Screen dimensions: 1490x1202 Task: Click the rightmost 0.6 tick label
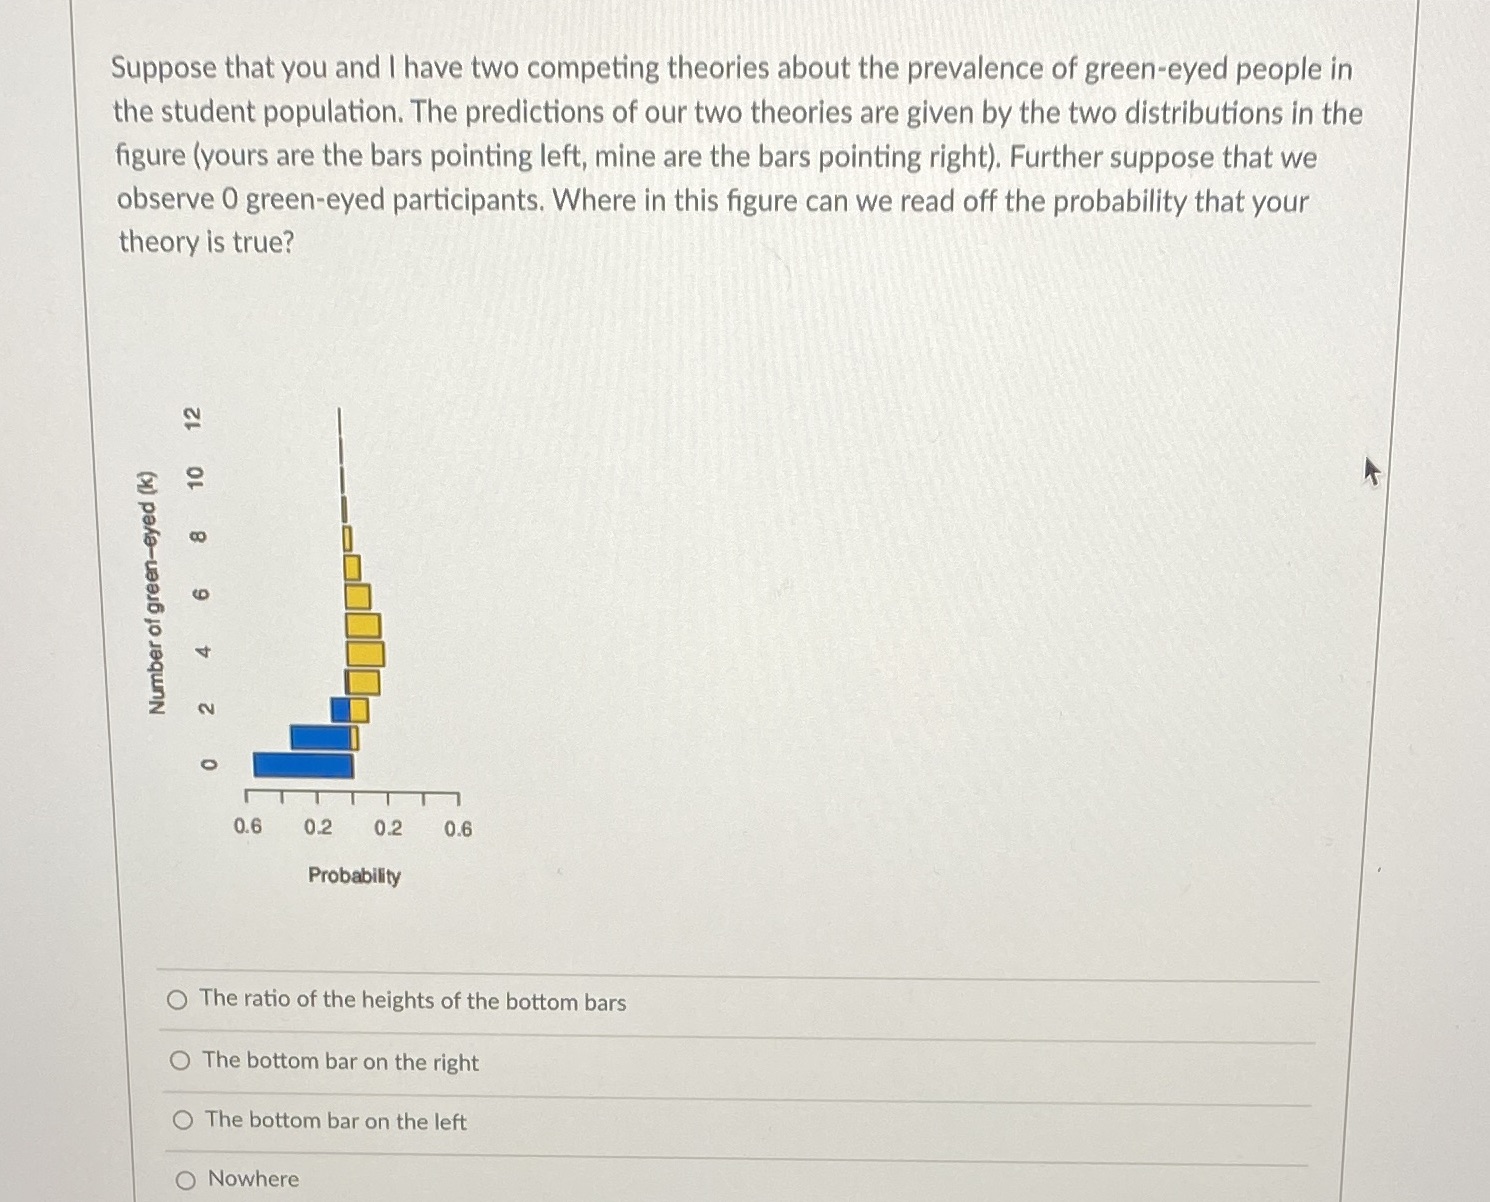[458, 829]
